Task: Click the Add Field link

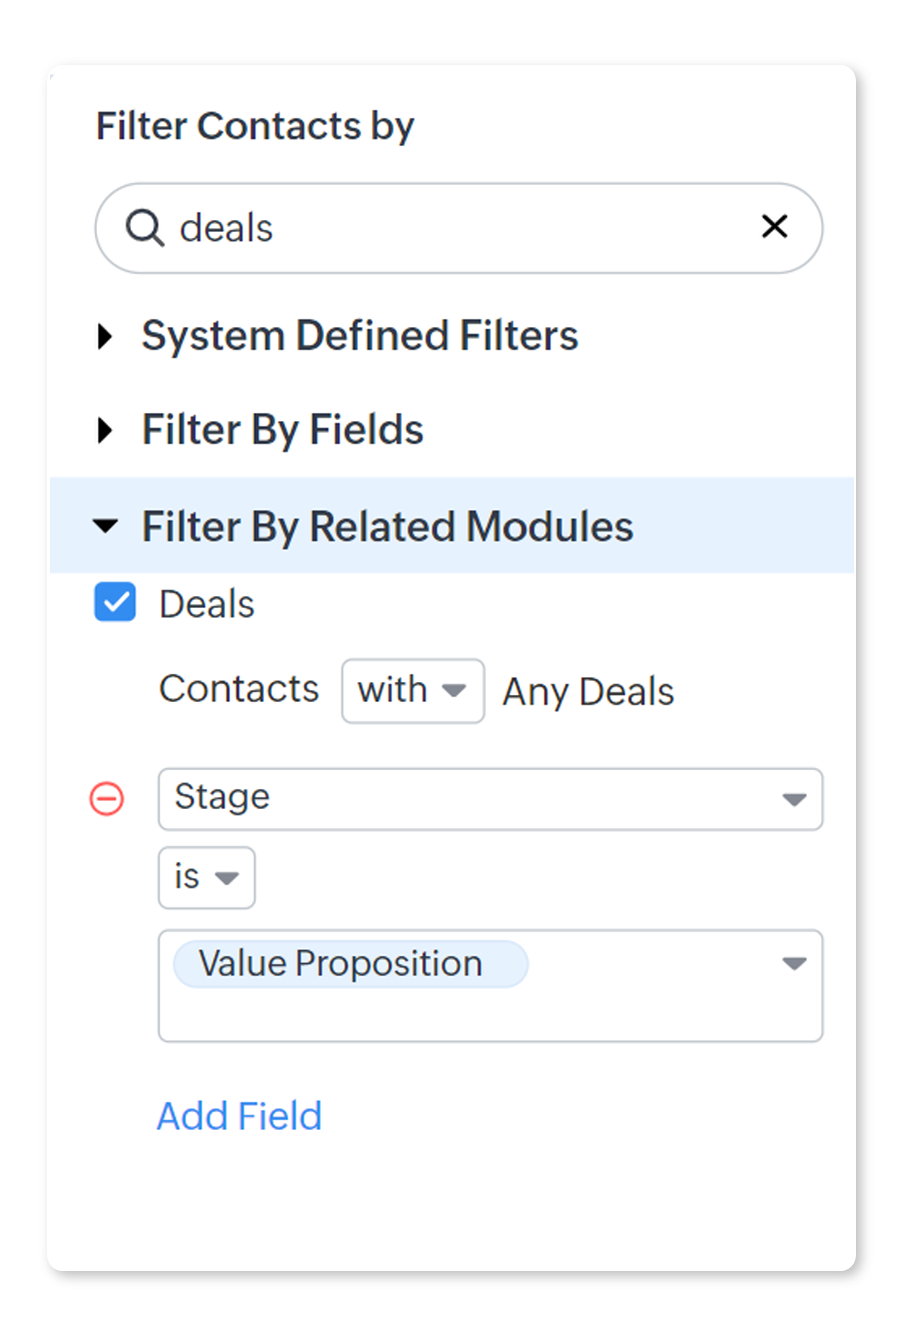Action: [240, 1116]
